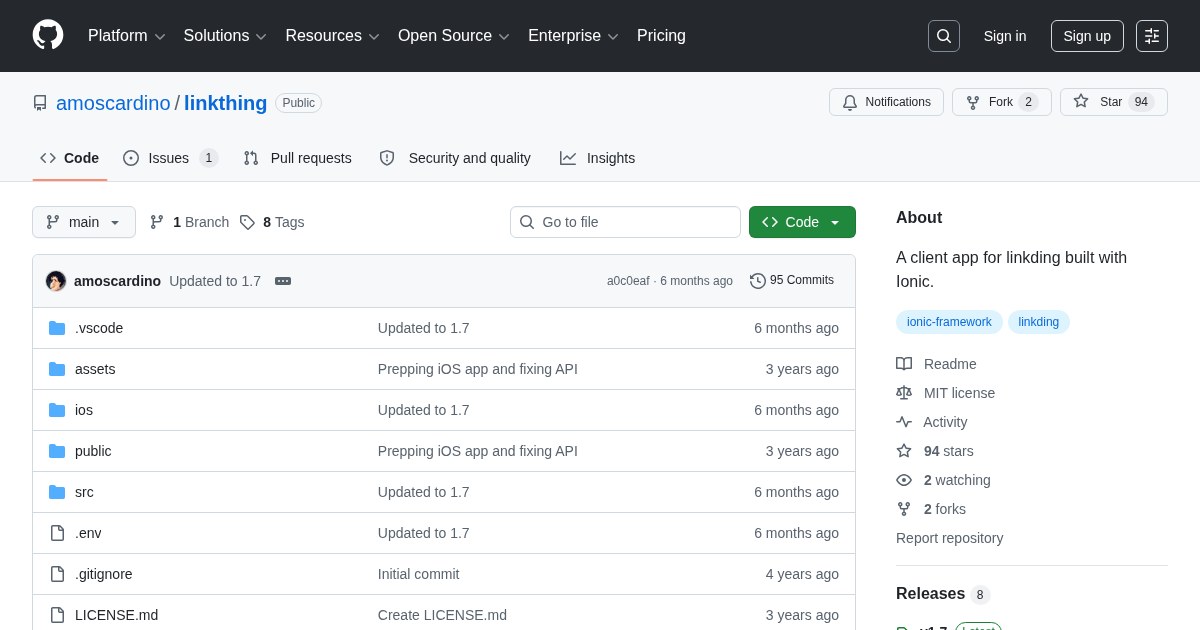This screenshot has width=1200, height=630.
Task: Open the assets folder
Action: click(x=95, y=369)
